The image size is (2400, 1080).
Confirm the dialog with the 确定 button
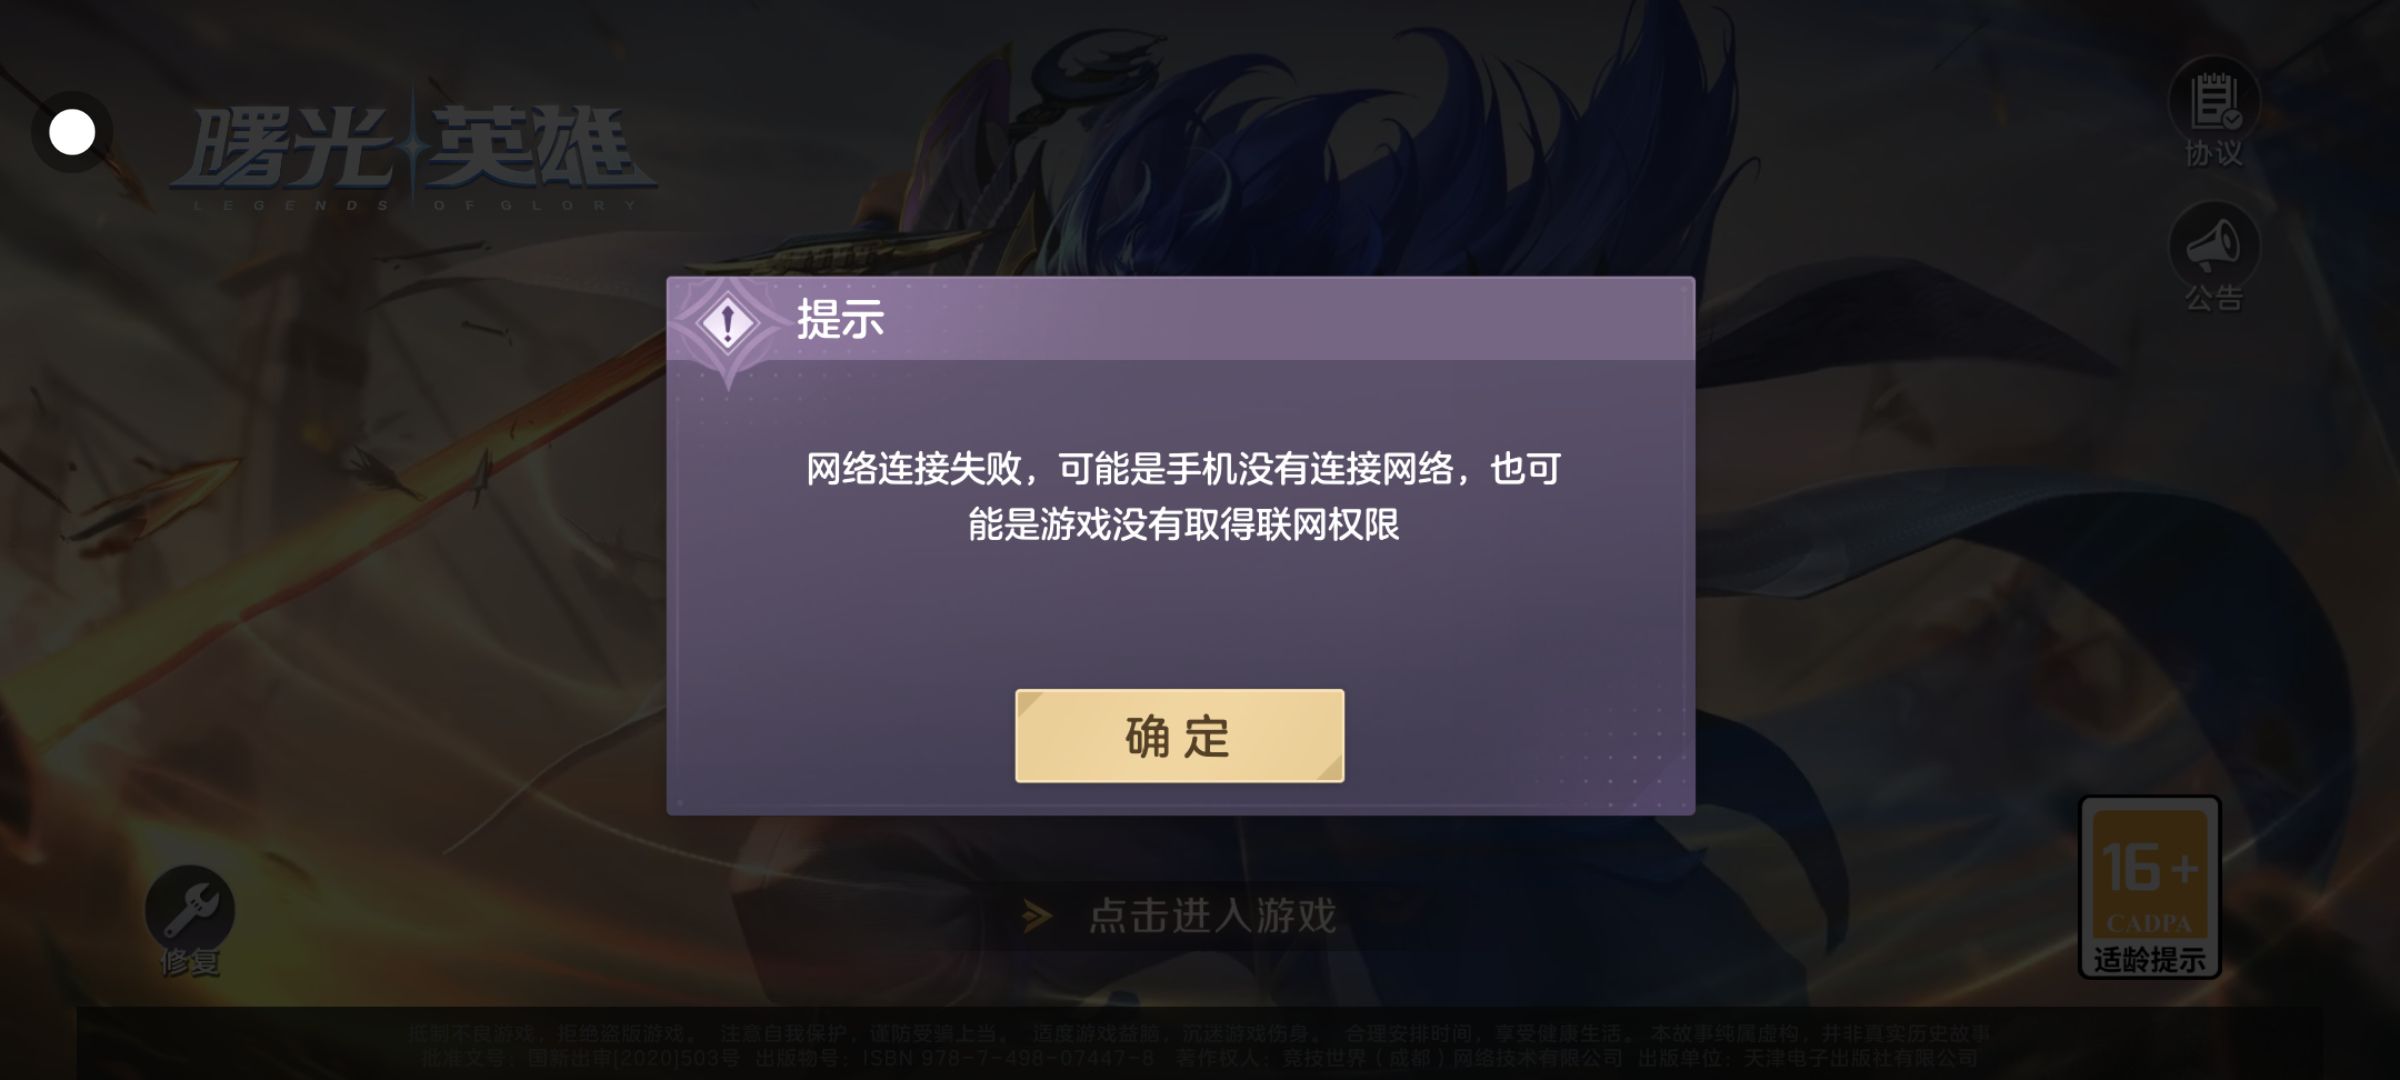[1179, 736]
